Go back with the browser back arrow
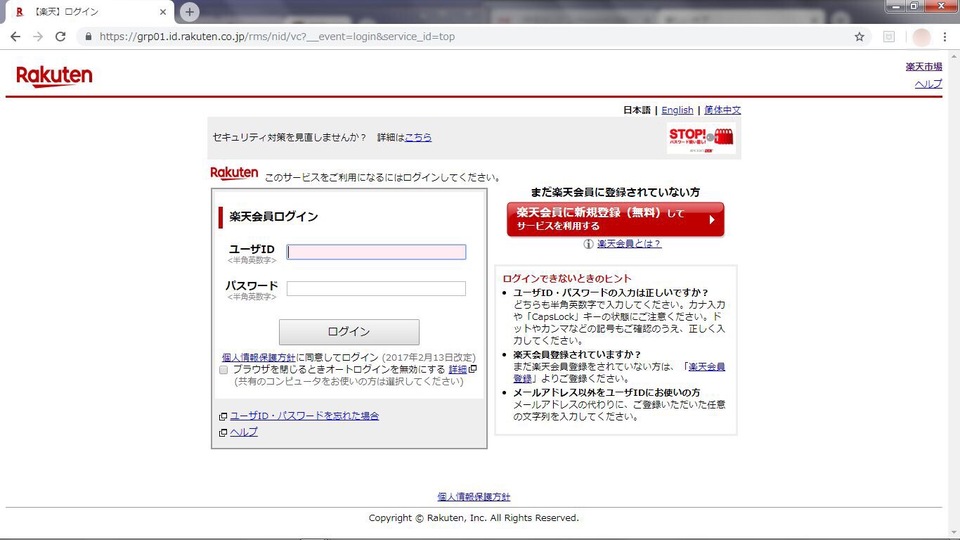 15,37
